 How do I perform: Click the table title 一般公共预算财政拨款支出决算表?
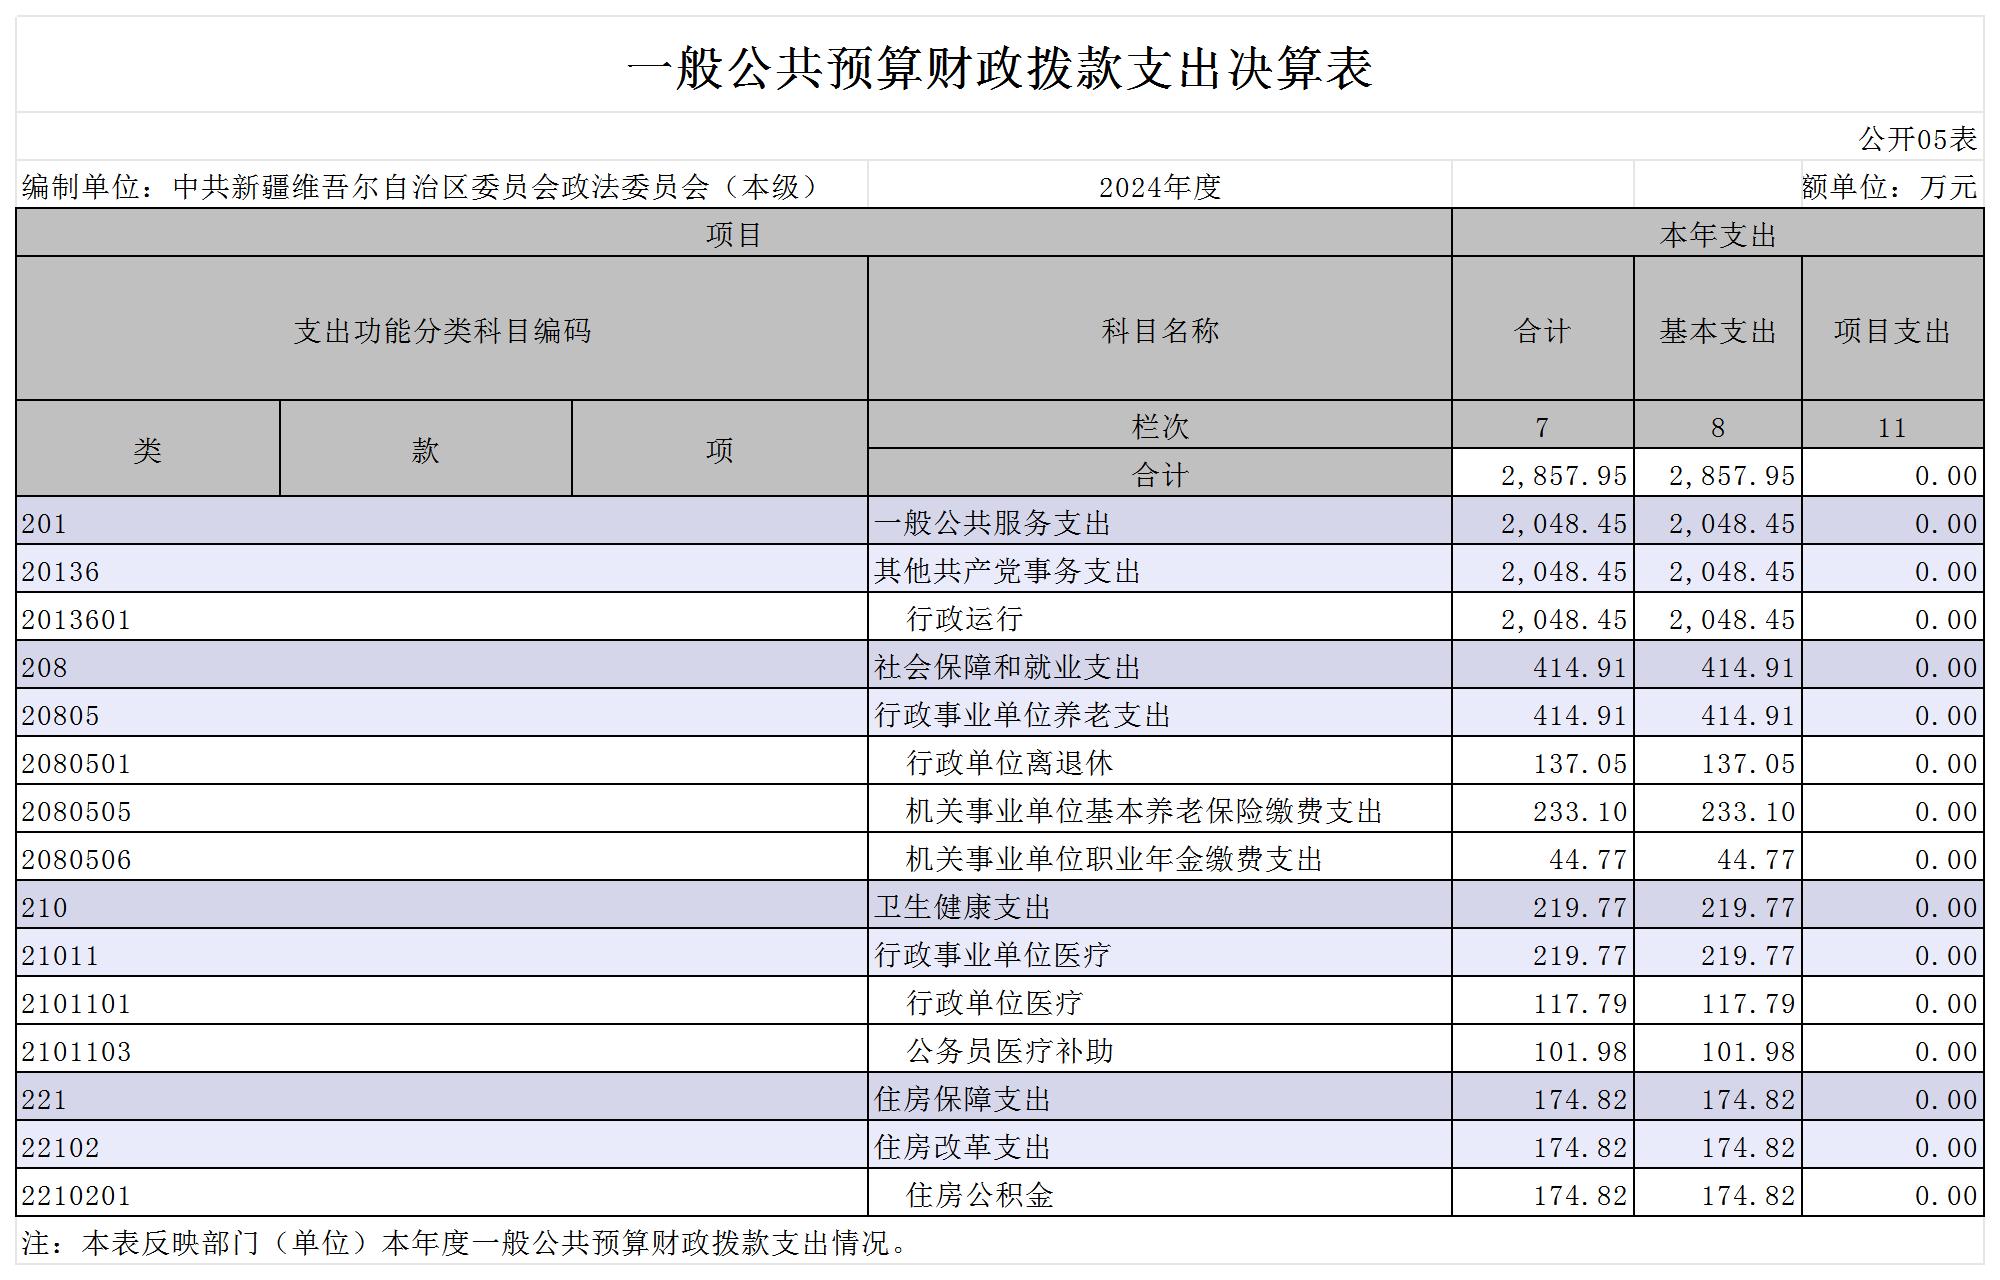[999, 68]
